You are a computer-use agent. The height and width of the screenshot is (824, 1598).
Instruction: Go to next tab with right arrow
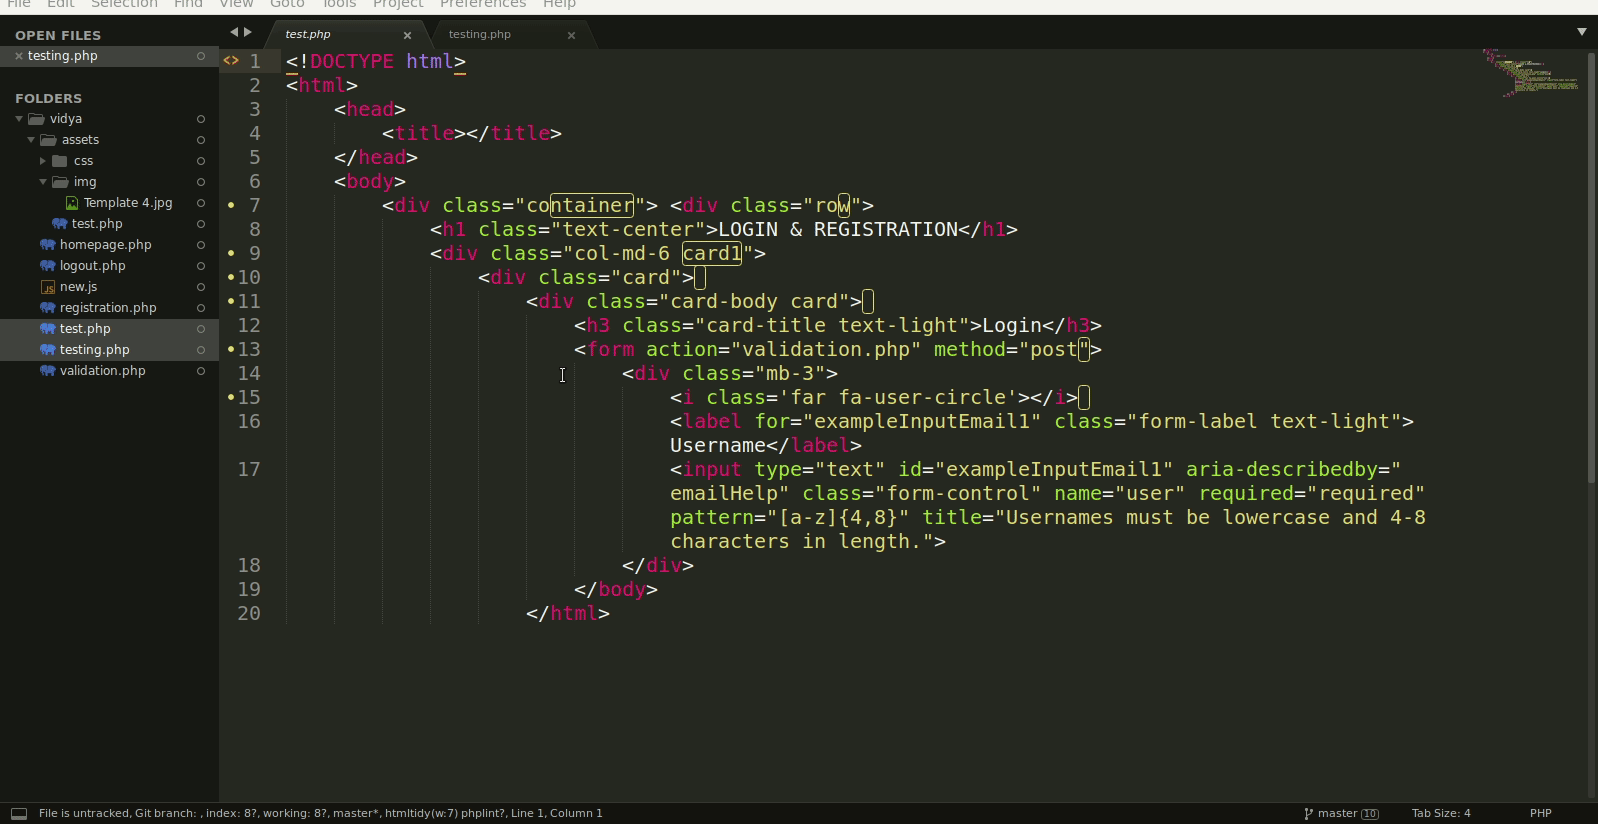pos(248,32)
